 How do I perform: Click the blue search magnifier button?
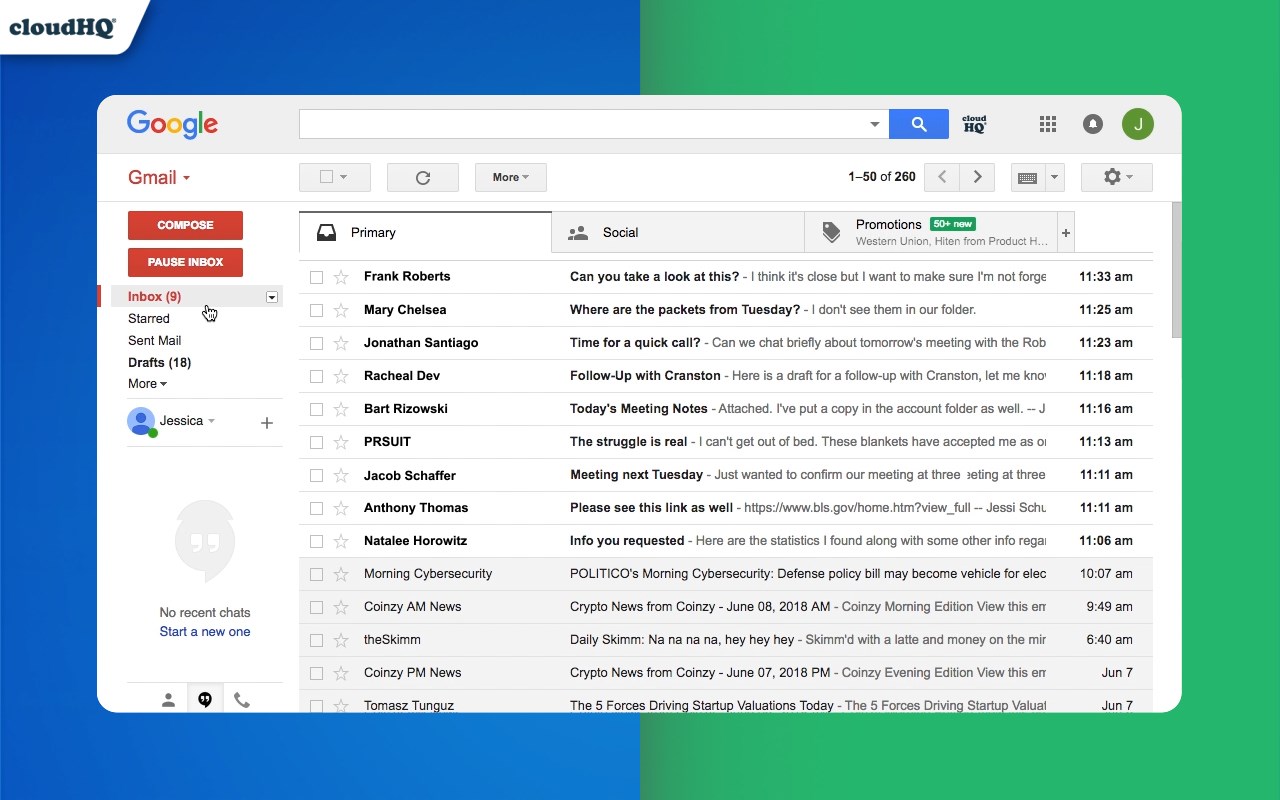(918, 124)
